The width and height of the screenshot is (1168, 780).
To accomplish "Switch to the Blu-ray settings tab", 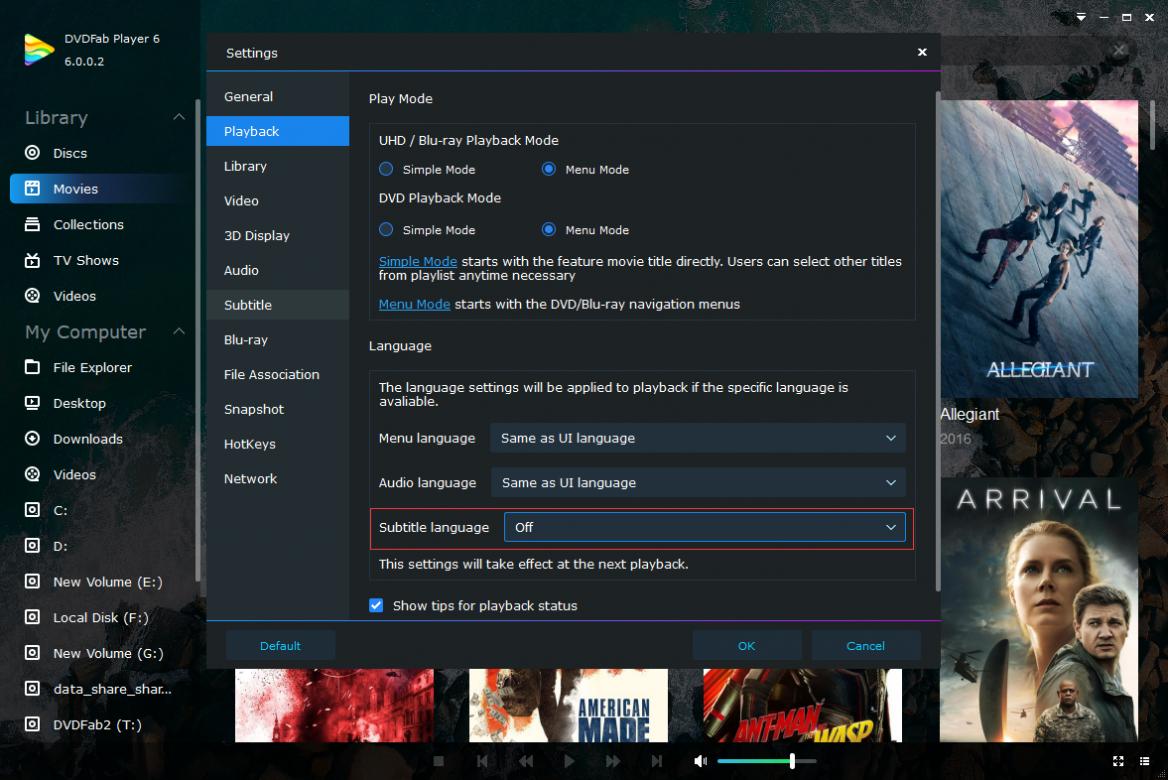I will pos(278,340).
